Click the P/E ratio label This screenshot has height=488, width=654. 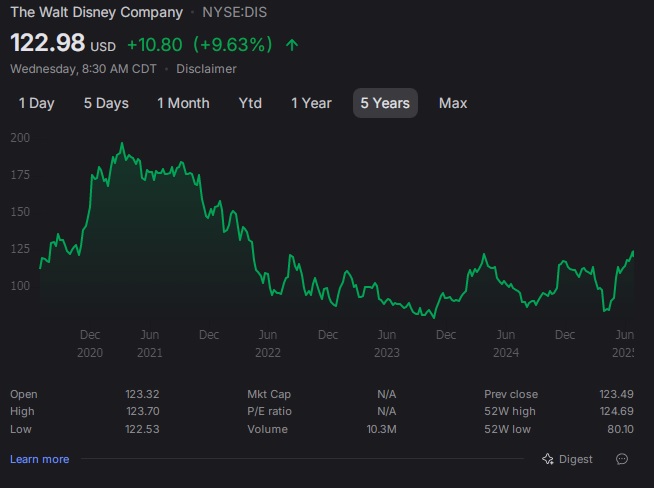coord(269,411)
